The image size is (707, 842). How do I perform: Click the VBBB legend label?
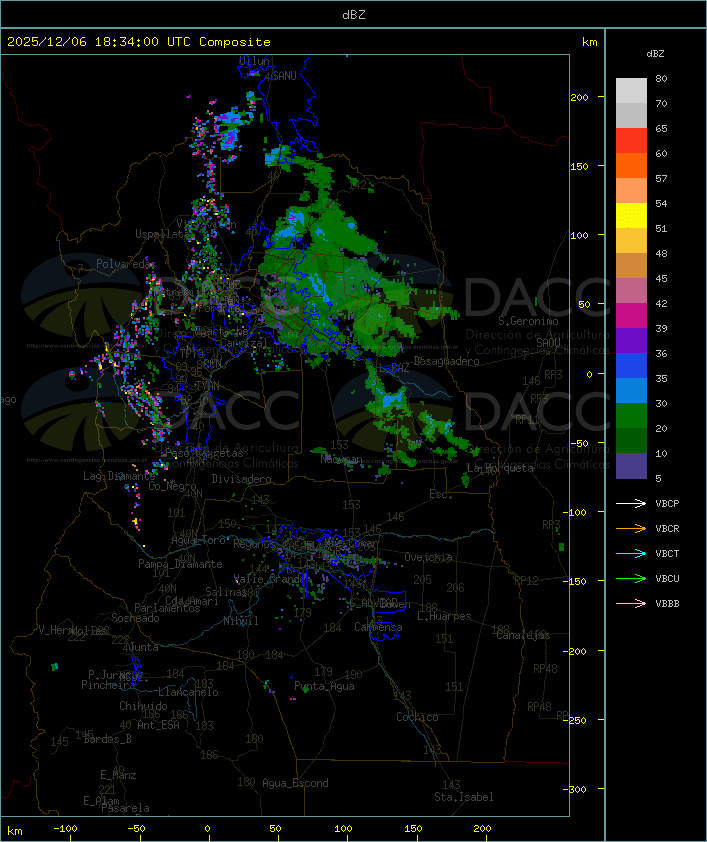pos(667,604)
